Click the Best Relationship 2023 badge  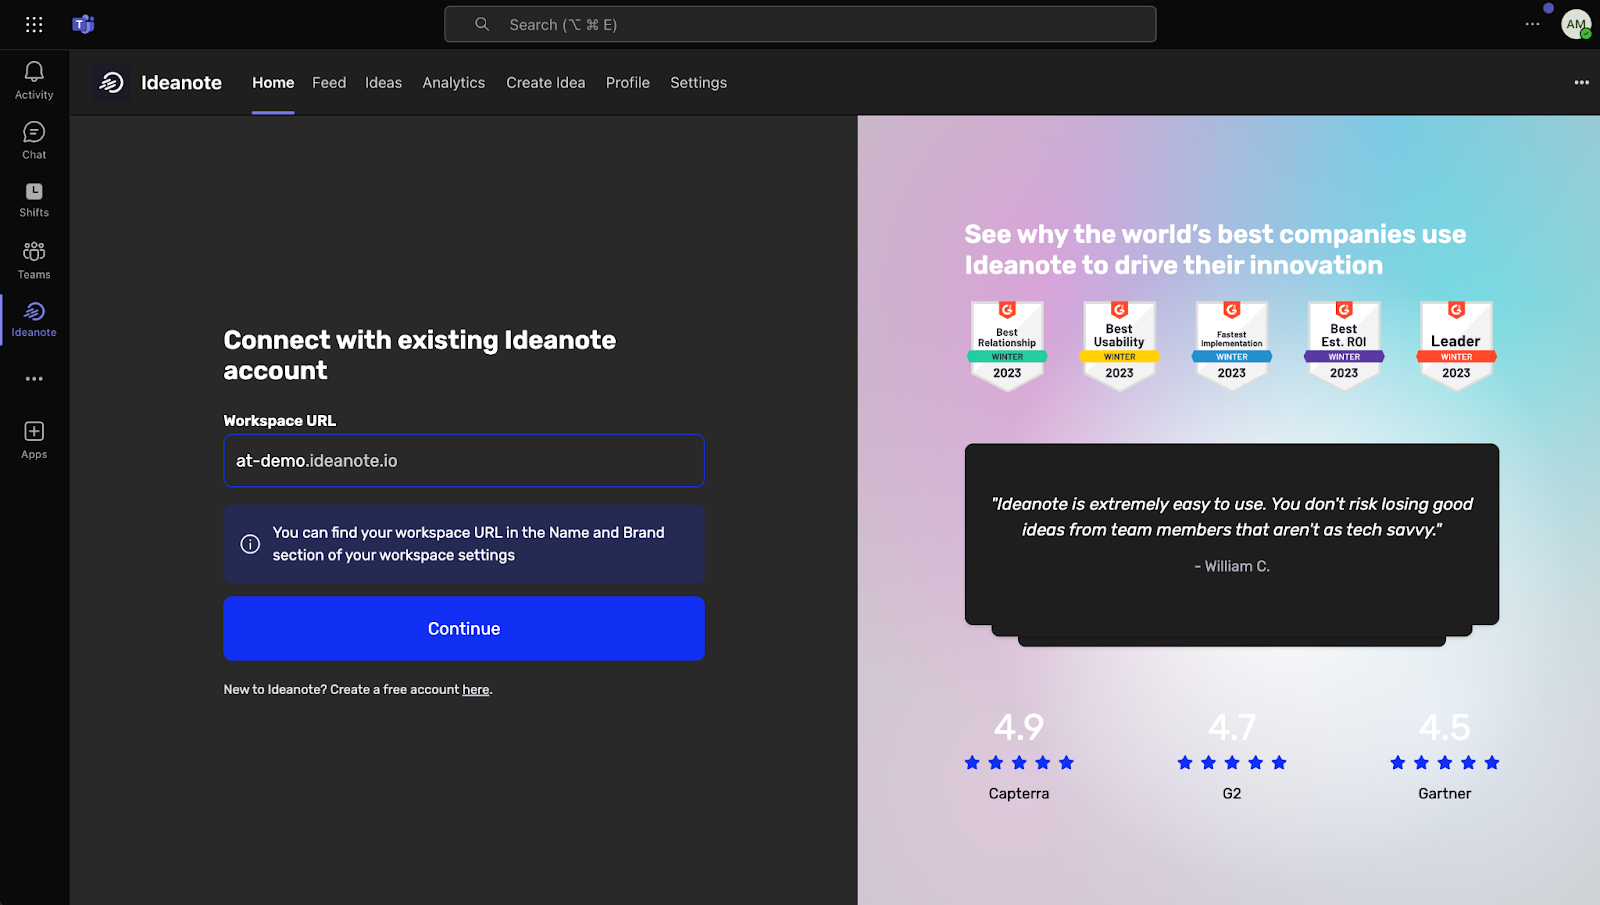[x=1007, y=346]
